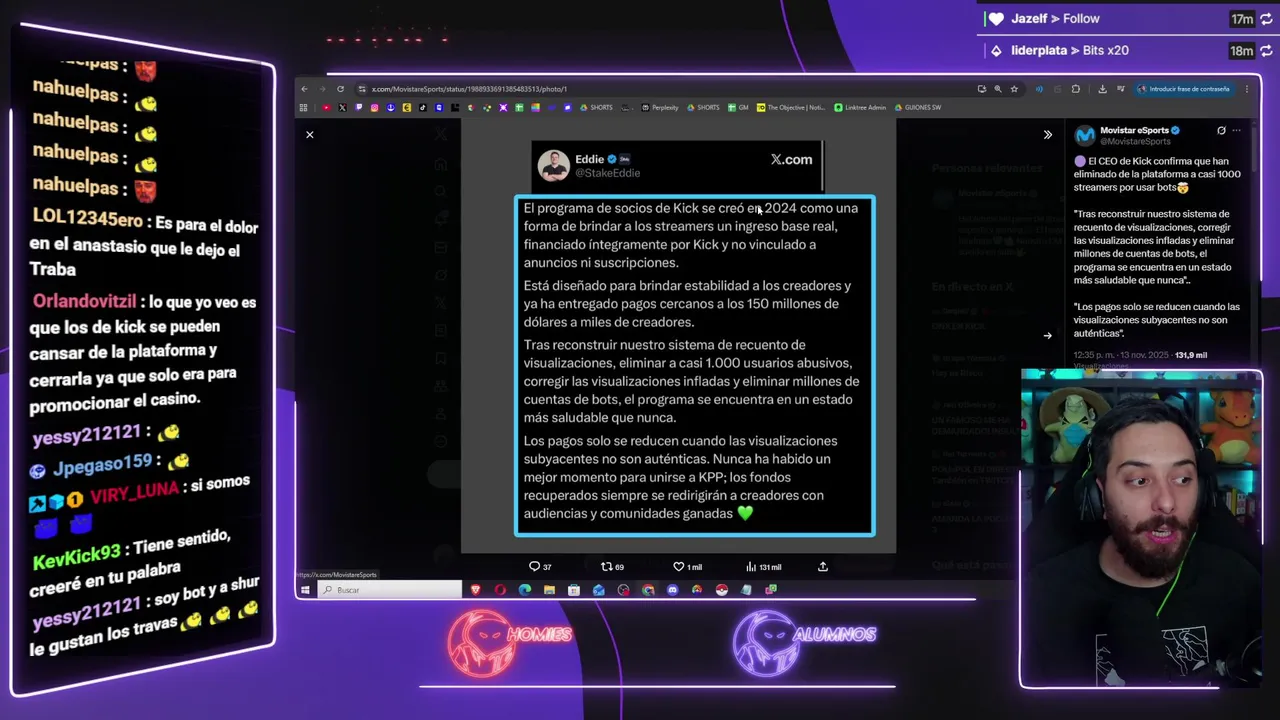Open the browser three-dot menu
This screenshot has width=1280, height=720.
point(1247,89)
